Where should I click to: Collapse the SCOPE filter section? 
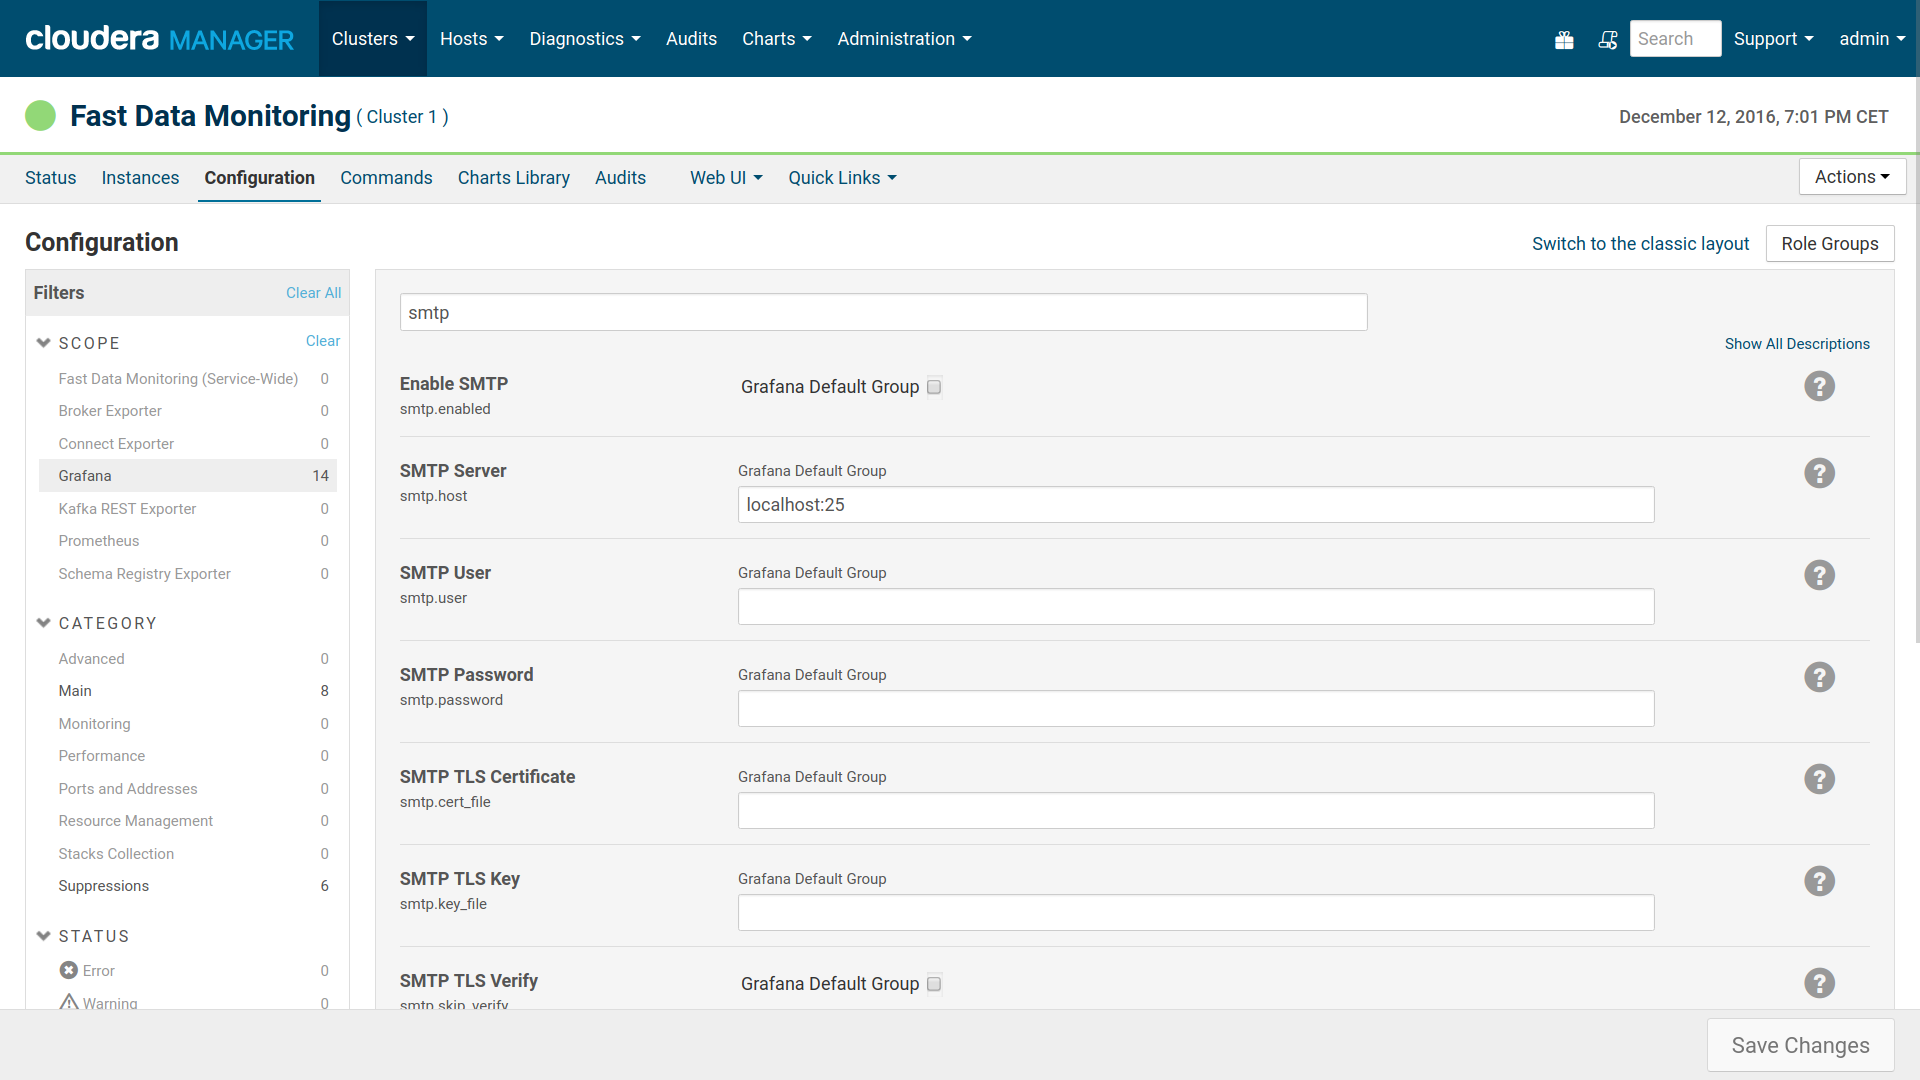[43, 343]
